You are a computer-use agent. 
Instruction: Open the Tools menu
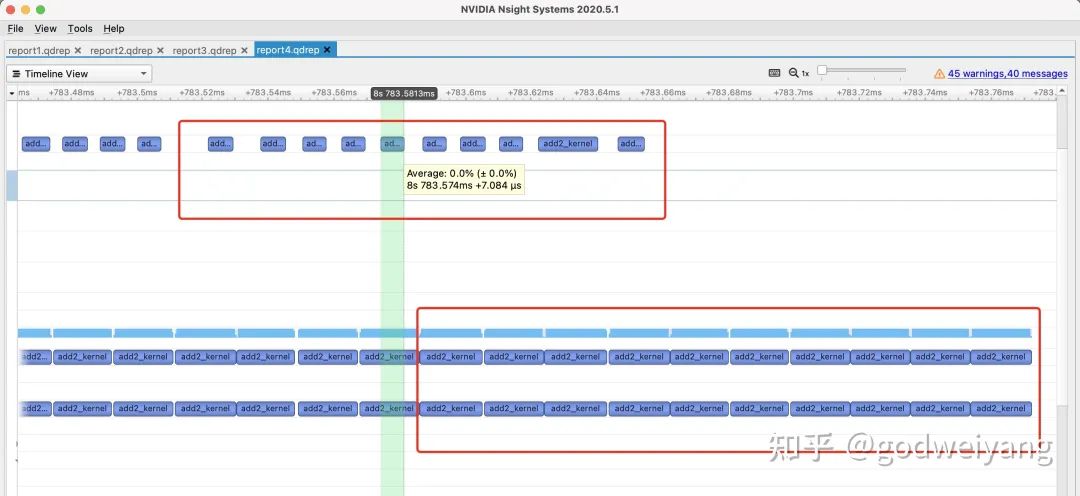point(80,28)
